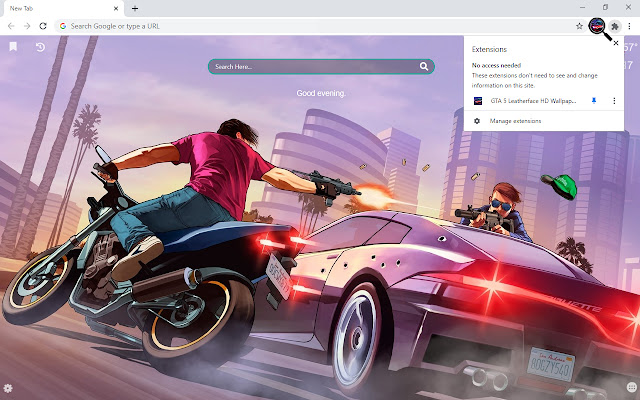This screenshot has width=640, height=400.
Task: Open the page settings gear icon
Action: coord(8,388)
